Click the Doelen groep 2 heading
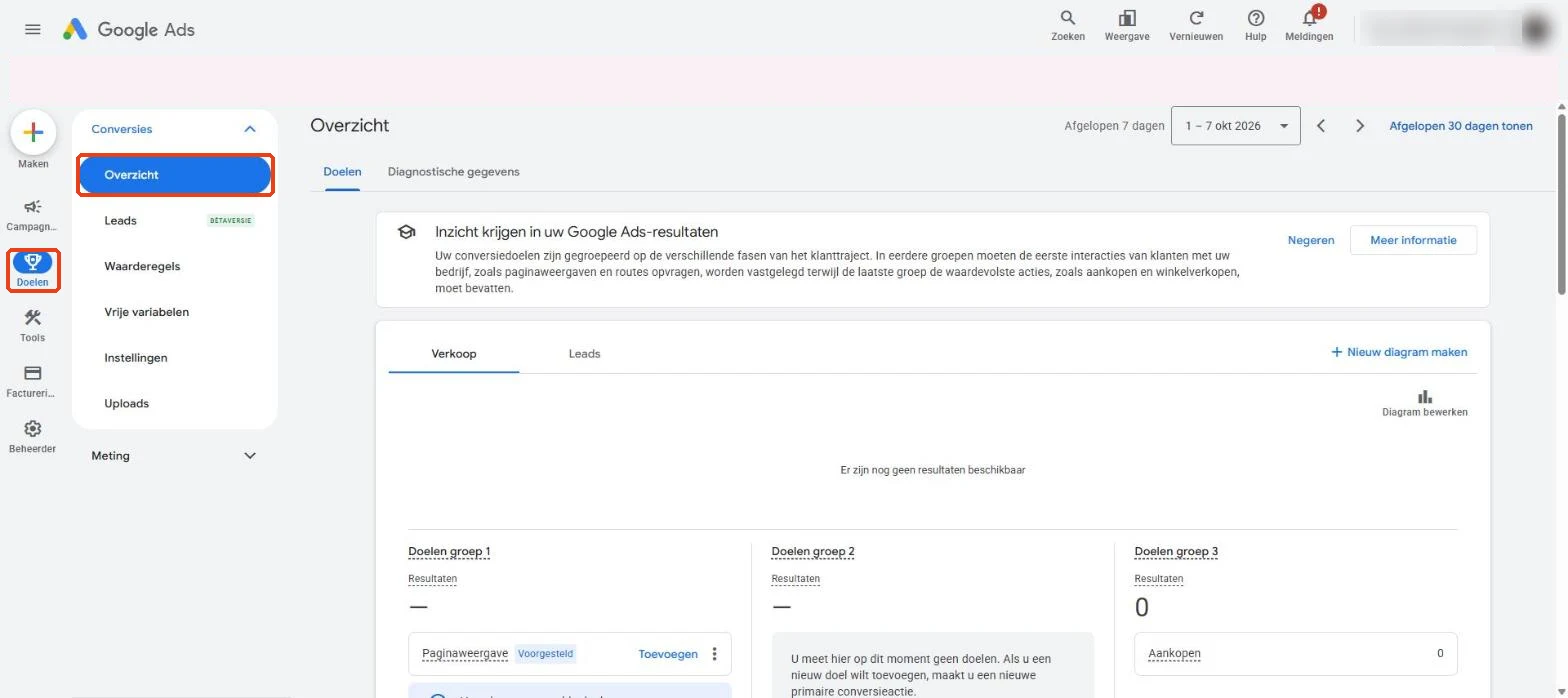The width and height of the screenshot is (1568, 698). pos(813,552)
